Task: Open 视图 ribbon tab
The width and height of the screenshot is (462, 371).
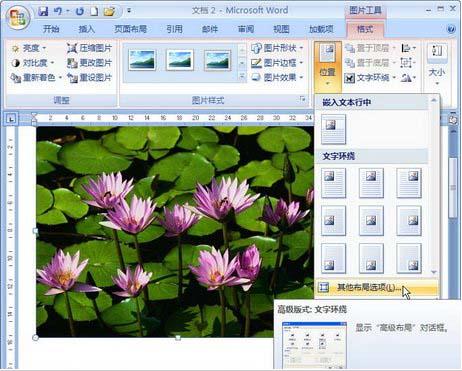Action: (281, 29)
